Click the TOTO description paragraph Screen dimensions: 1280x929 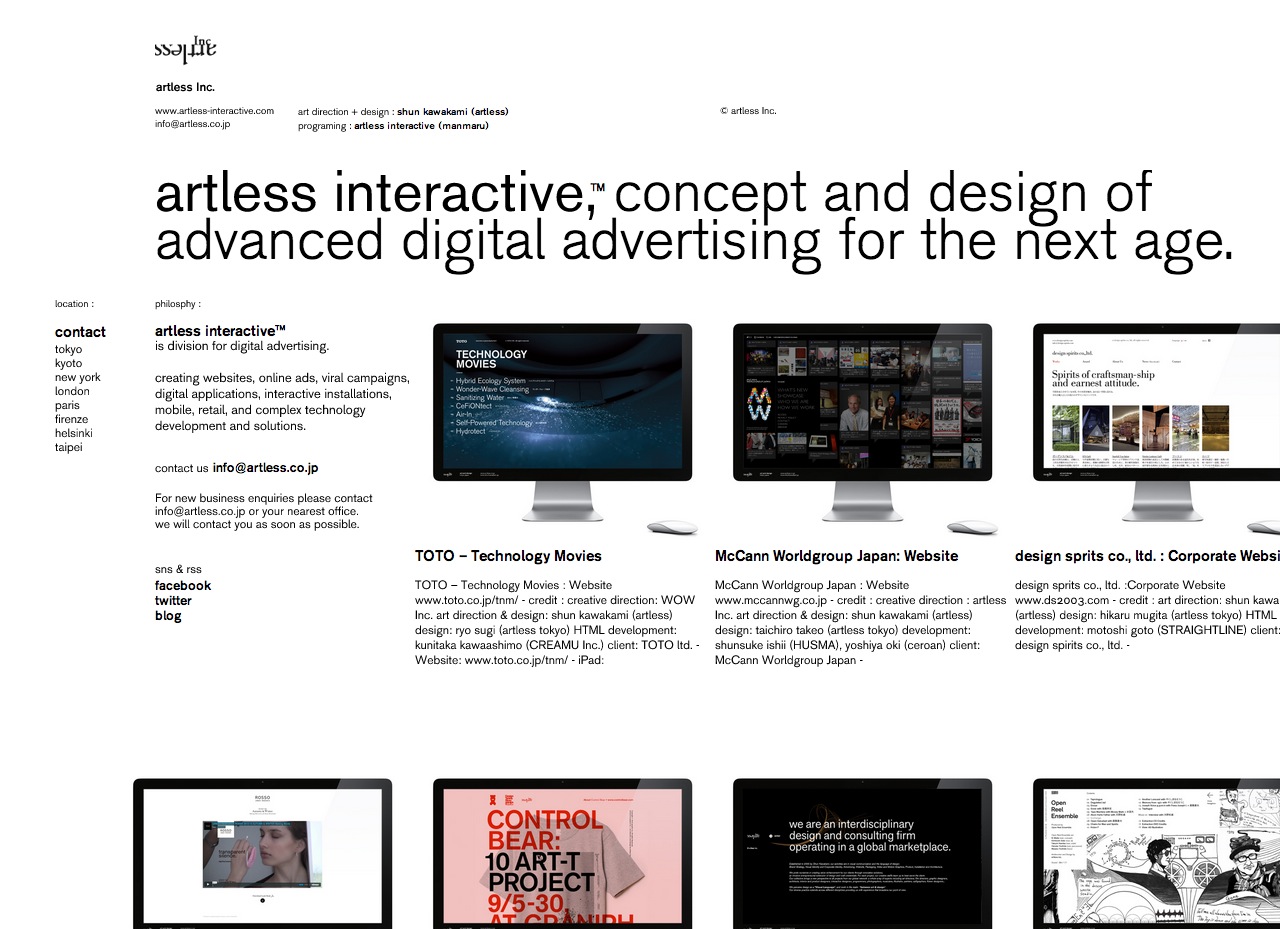point(557,623)
